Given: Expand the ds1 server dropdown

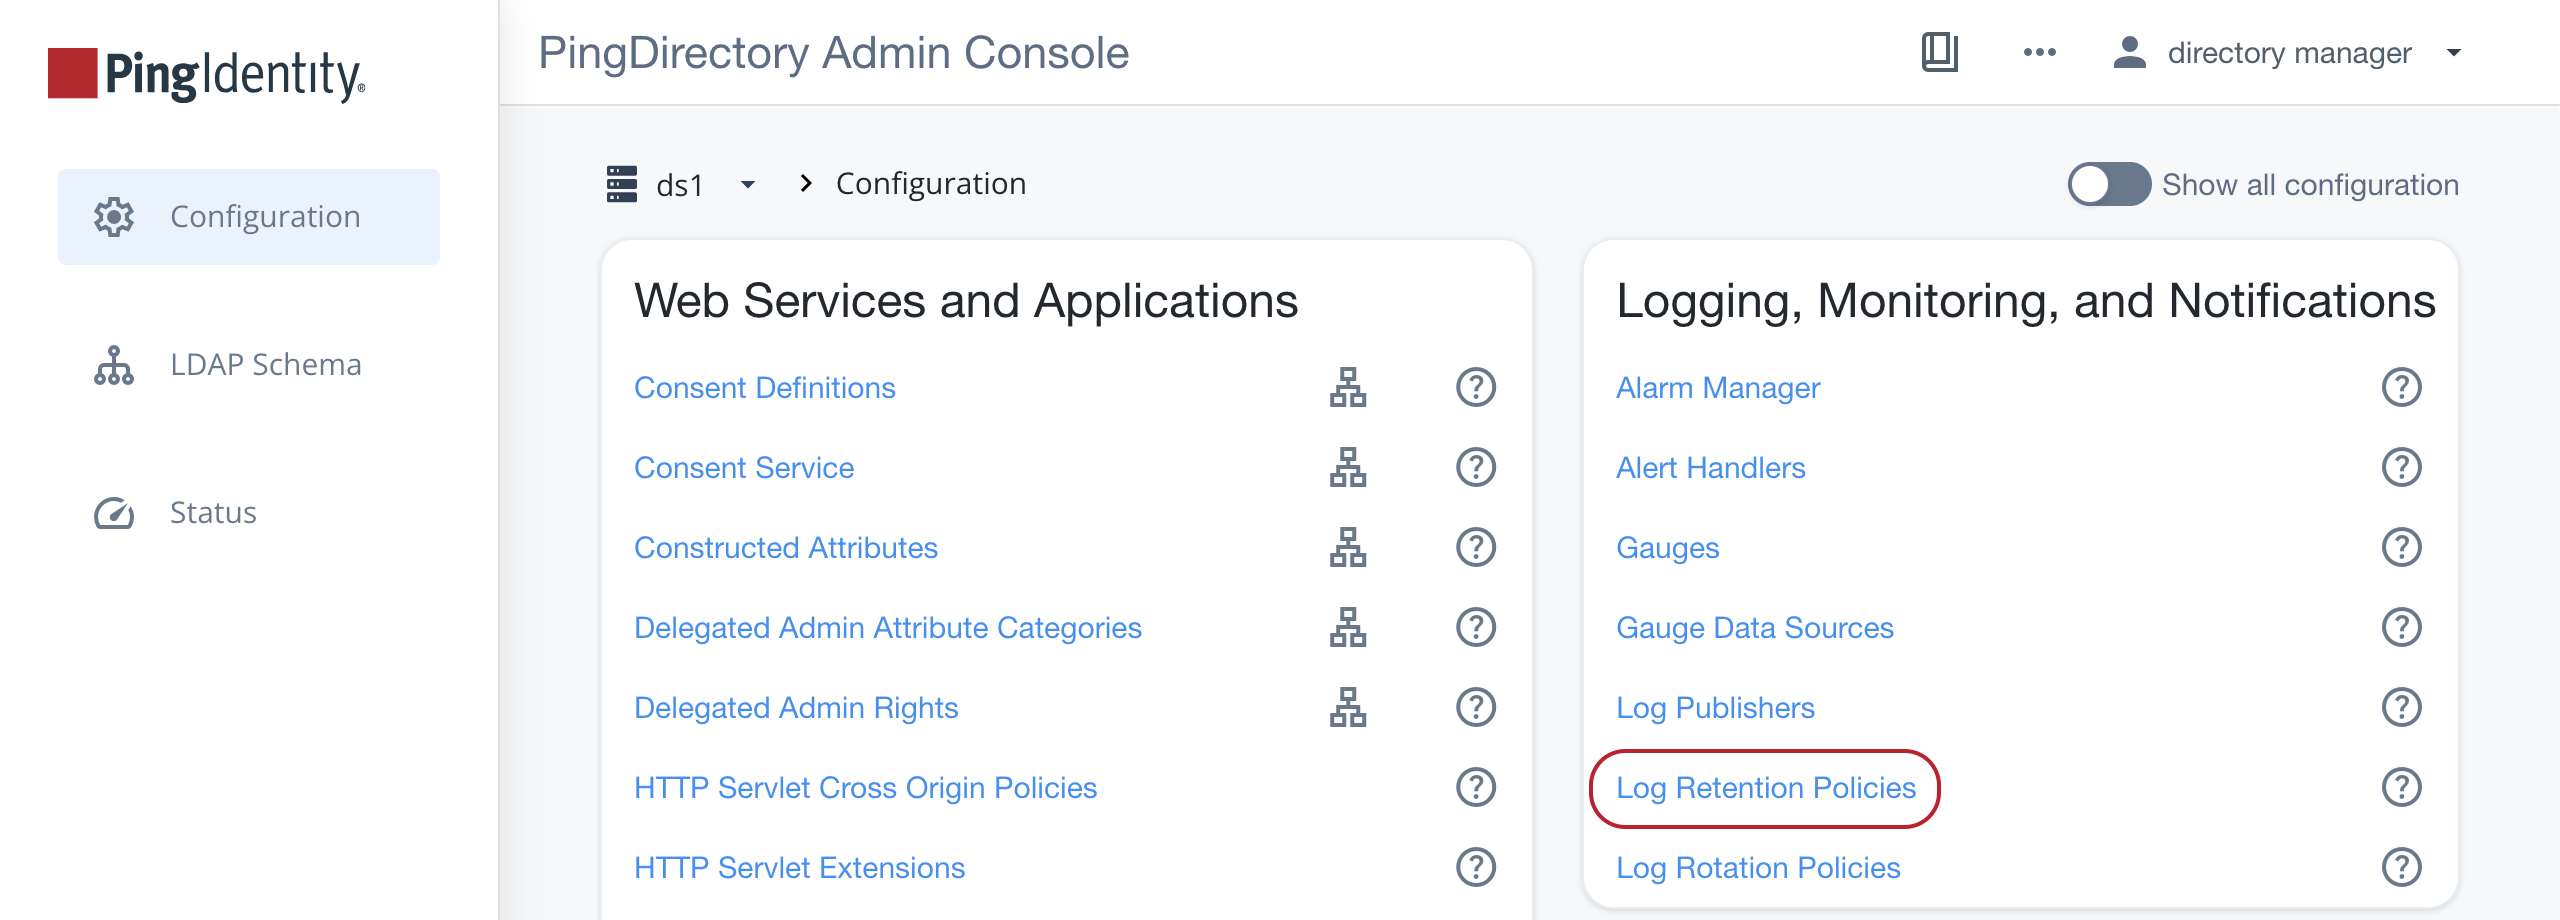Looking at the screenshot, I should [x=746, y=185].
